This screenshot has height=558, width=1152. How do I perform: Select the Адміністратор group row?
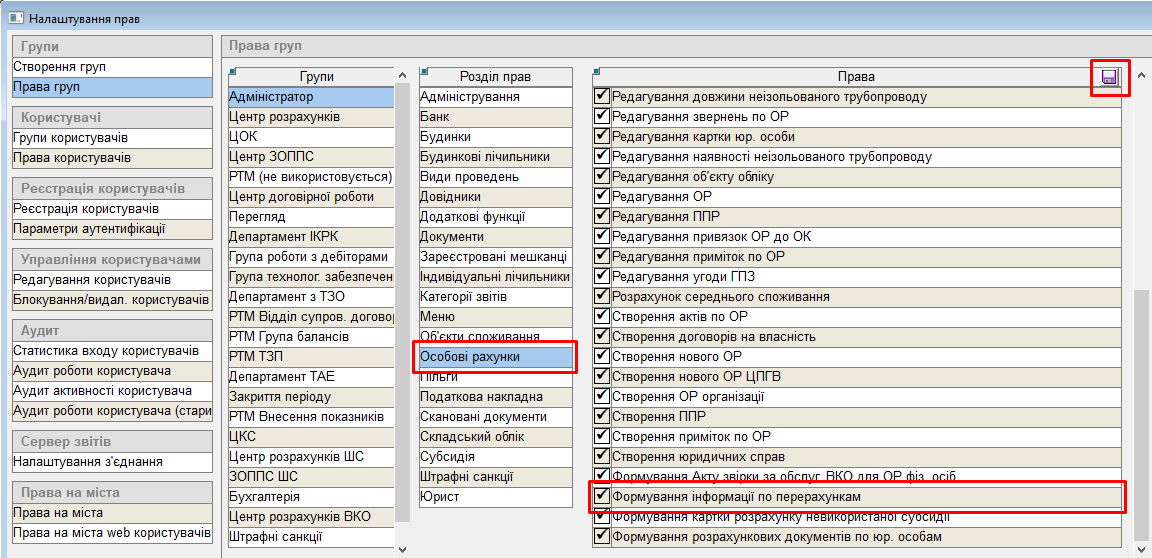tap(311, 97)
